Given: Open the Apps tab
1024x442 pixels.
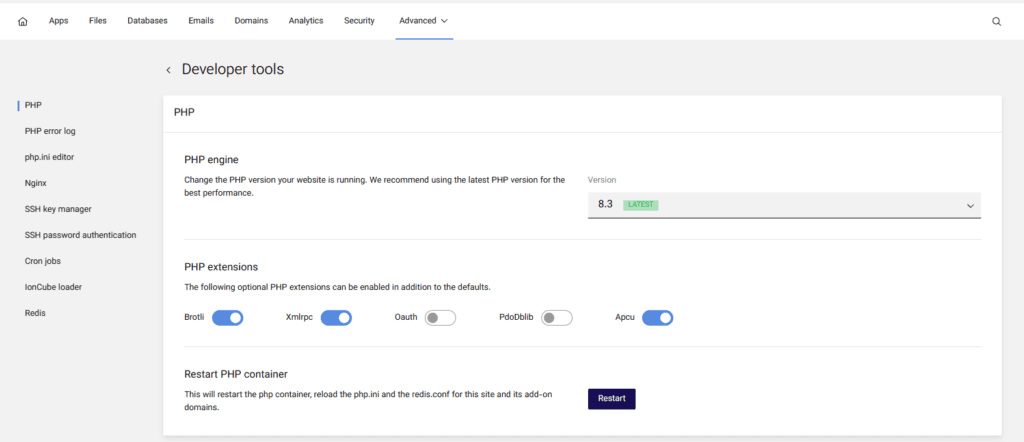Looking at the screenshot, I should (x=59, y=21).
